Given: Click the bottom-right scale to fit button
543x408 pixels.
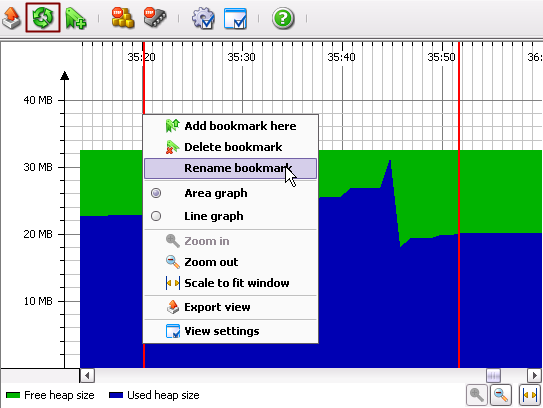Looking at the screenshot, I should coord(529,395).
